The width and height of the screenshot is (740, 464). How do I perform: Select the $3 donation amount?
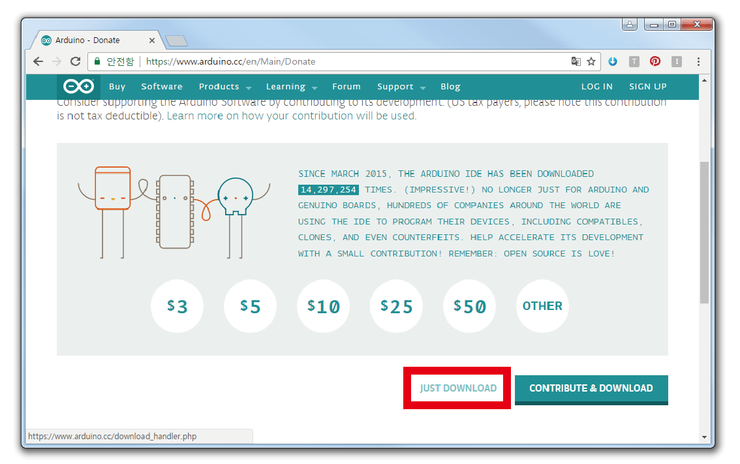pyautogui.click(x=177, y=306)
